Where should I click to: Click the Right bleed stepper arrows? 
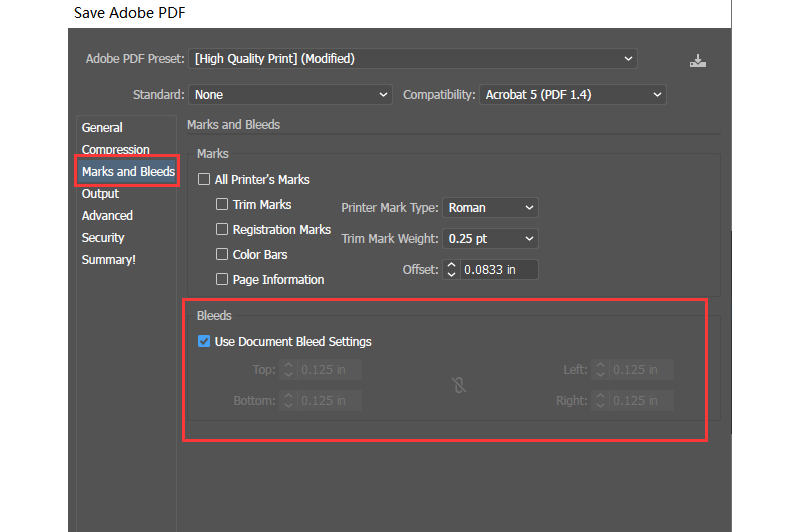tap(600, 400)
